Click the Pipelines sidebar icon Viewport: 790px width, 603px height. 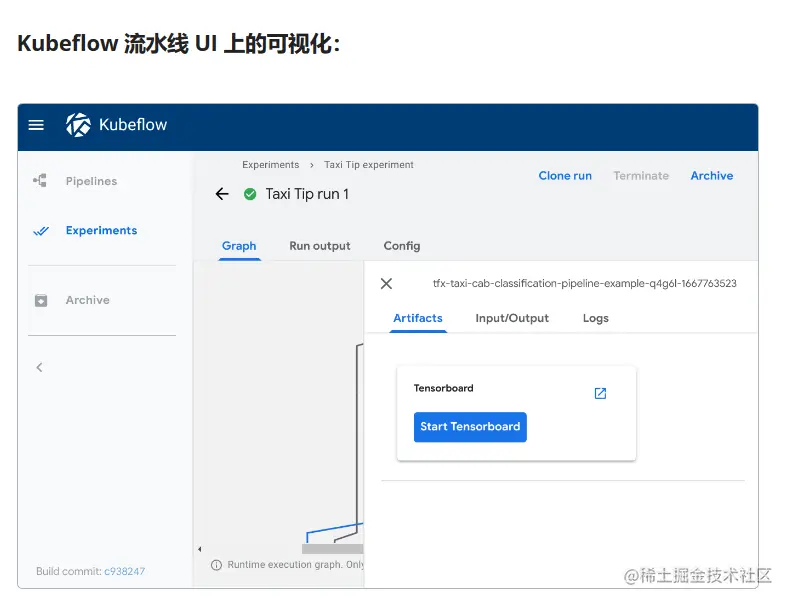click(x=40, y=180)
